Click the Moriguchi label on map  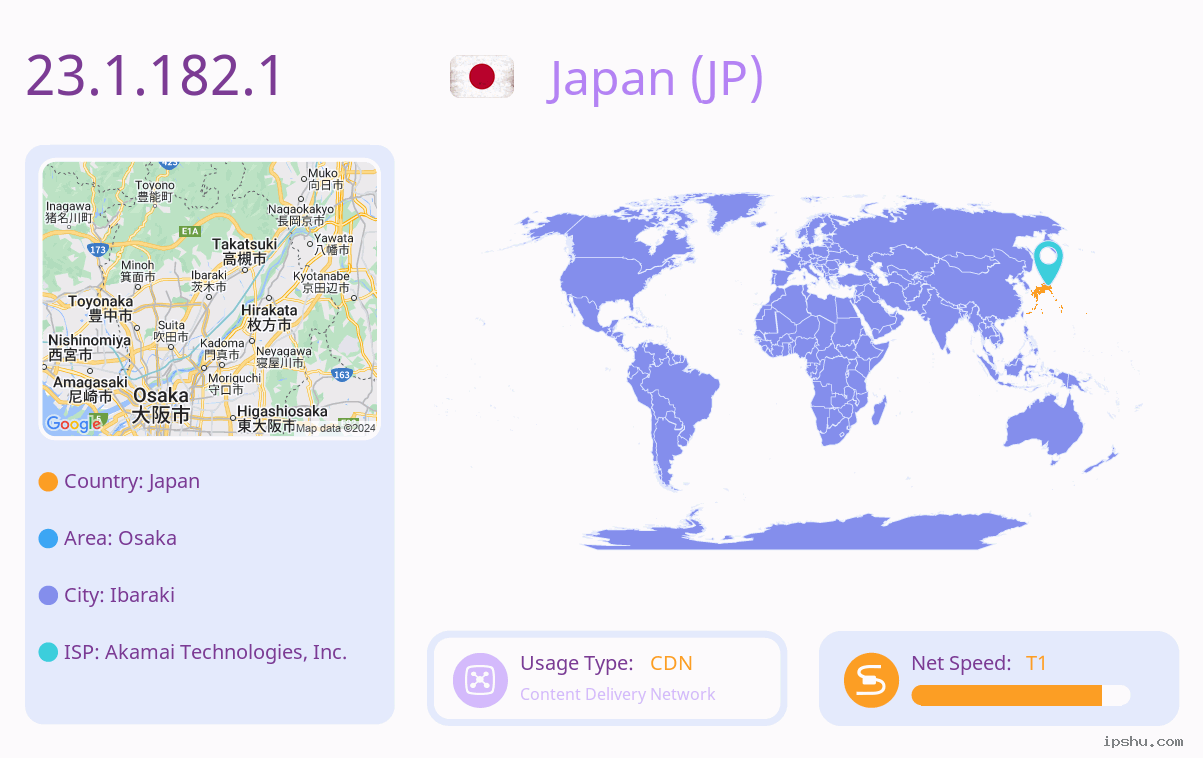234,383
